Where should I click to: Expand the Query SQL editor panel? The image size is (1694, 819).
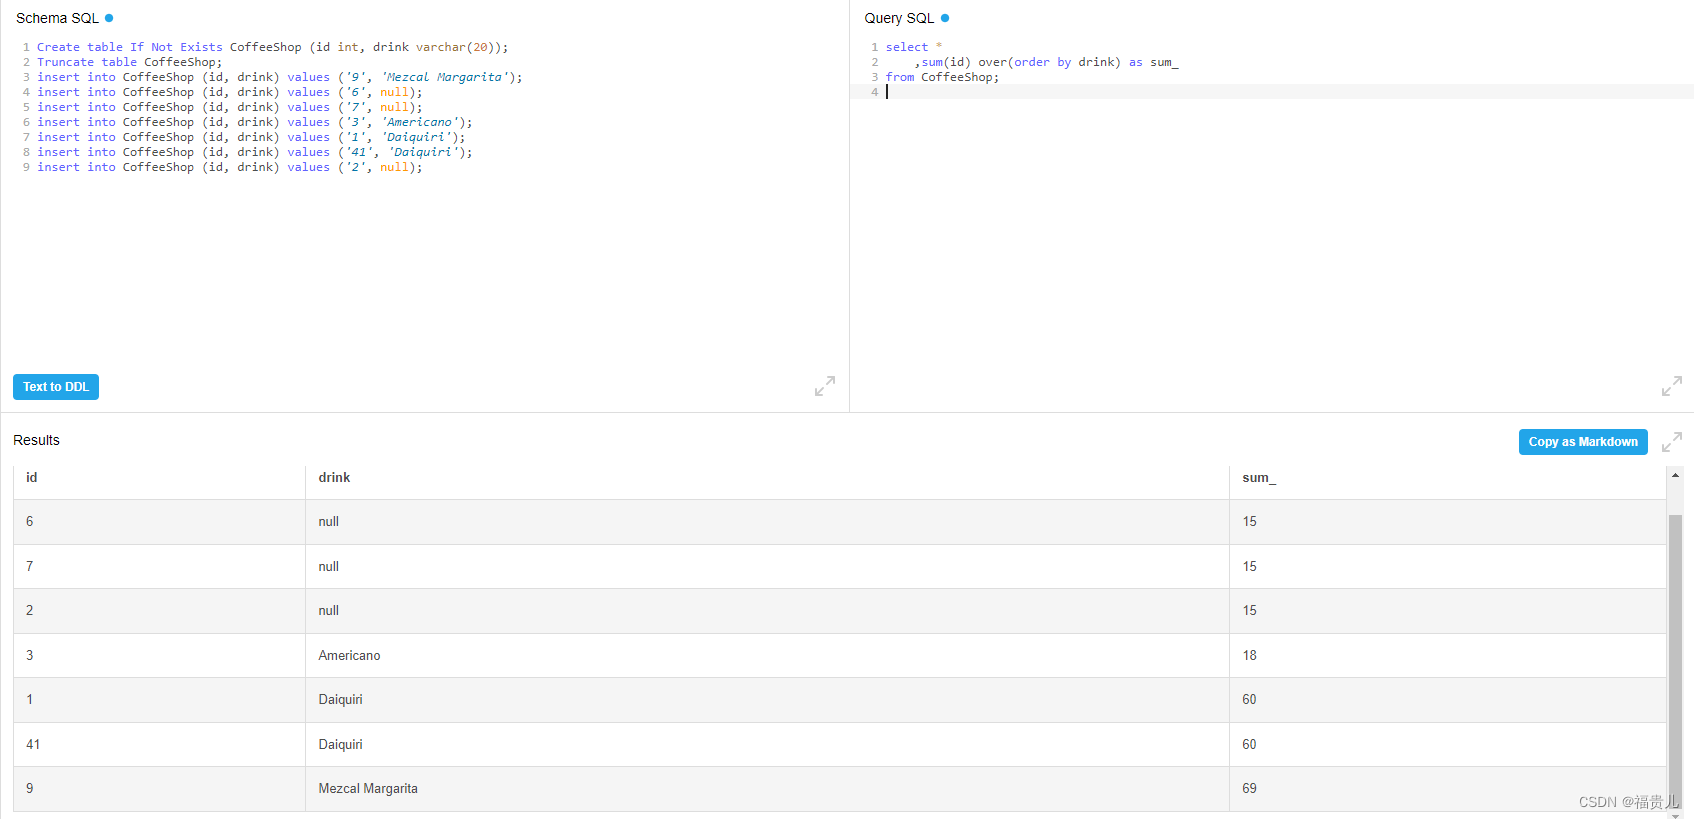[1672, 386]
